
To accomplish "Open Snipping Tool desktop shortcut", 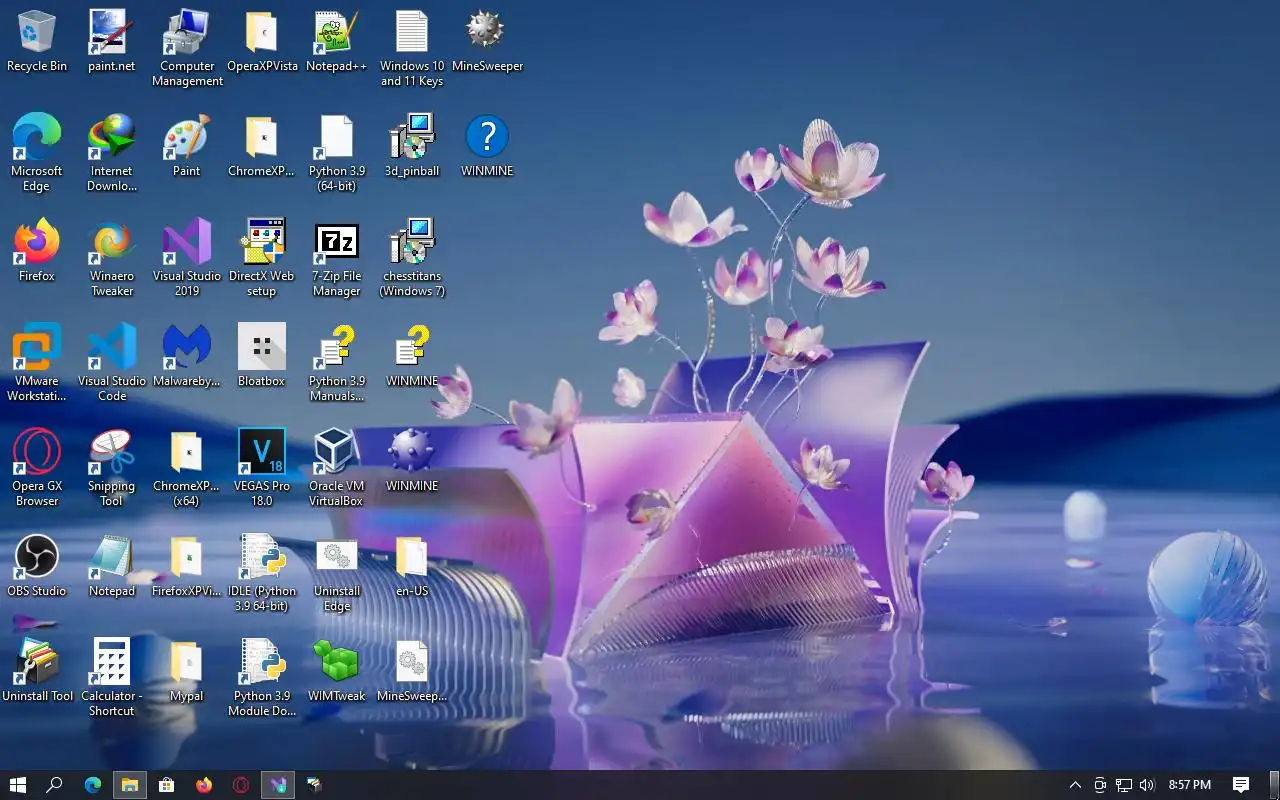I will click(x=112, y=468).
